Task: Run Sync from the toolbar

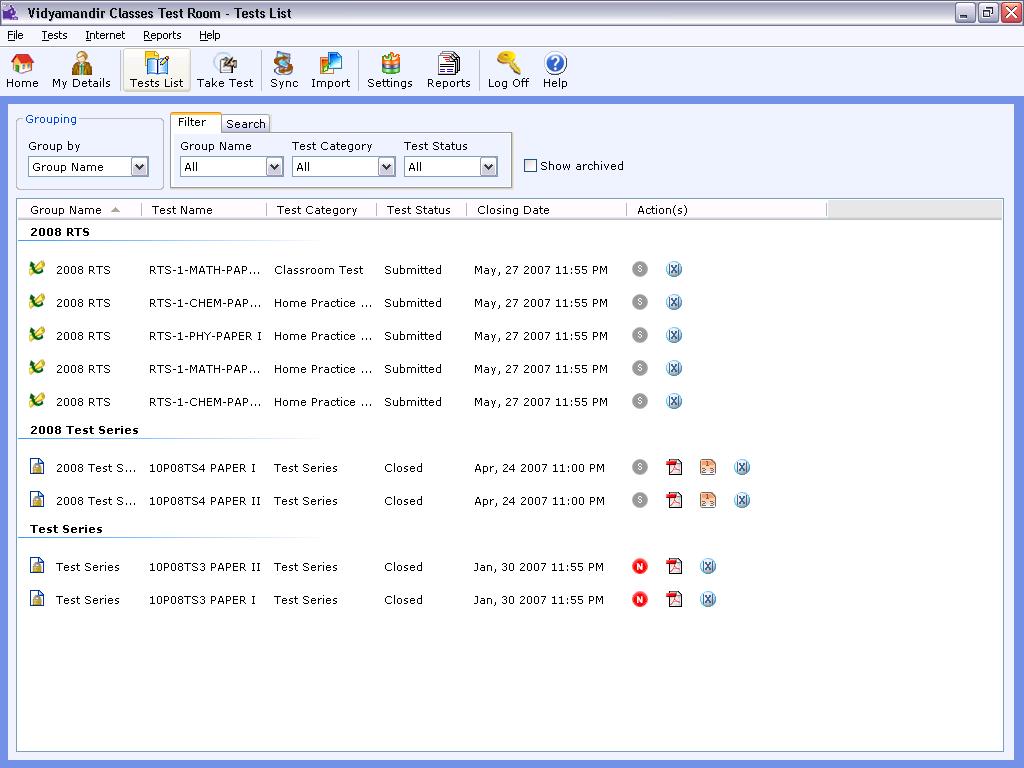Action: click(x=284, y=71)
